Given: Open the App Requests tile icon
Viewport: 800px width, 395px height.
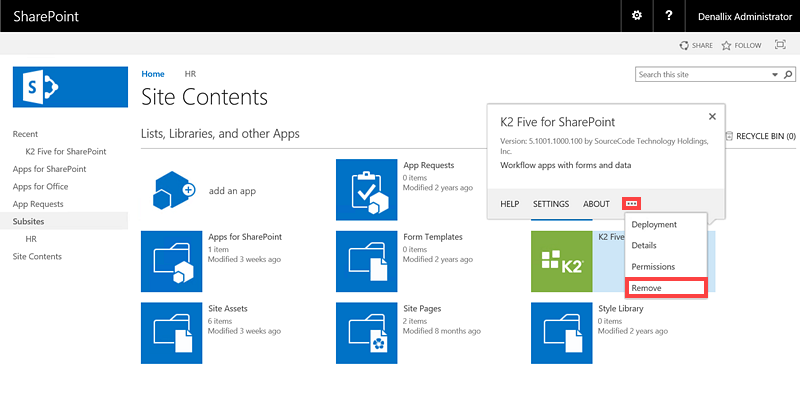Looking at the screenshot, I should tap(366, 190).
